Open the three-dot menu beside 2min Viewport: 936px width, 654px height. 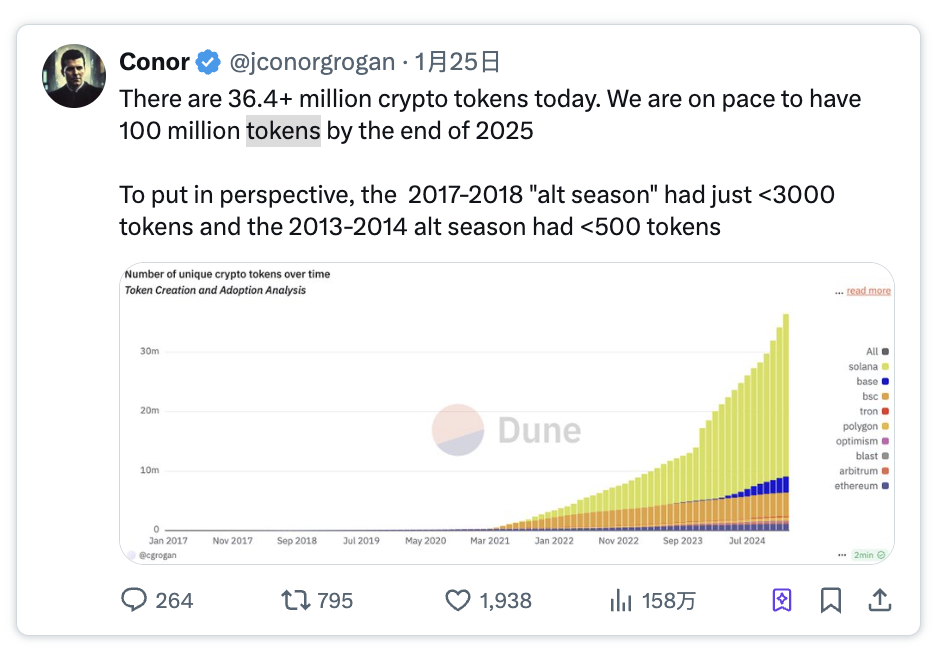click(x=842, y=555)
